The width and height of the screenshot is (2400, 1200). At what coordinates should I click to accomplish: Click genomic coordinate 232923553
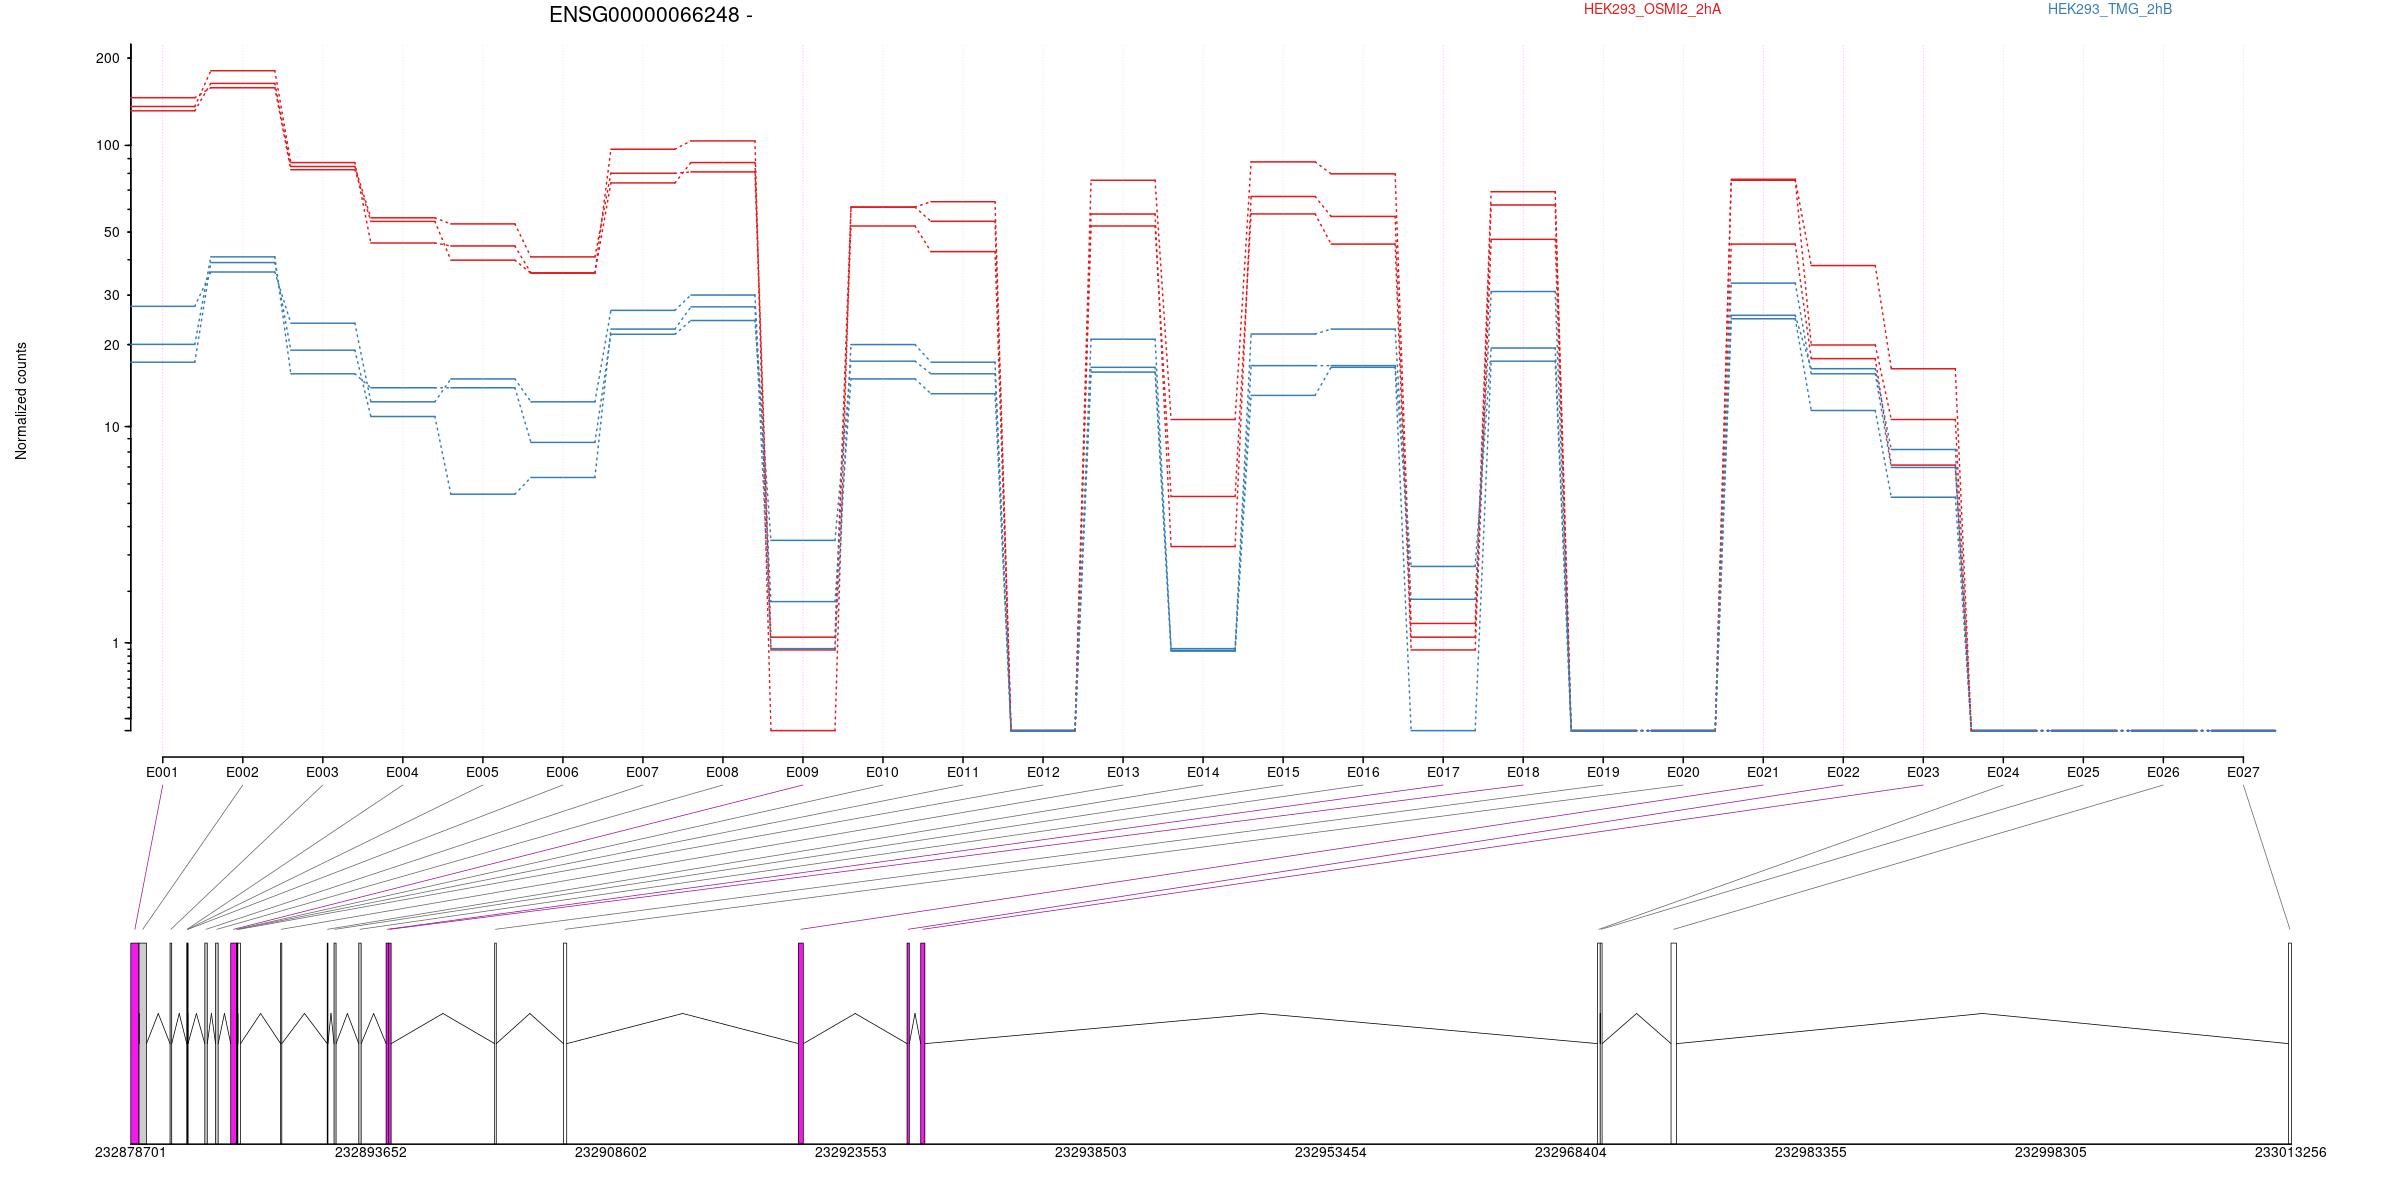[x=851, y=1152]
